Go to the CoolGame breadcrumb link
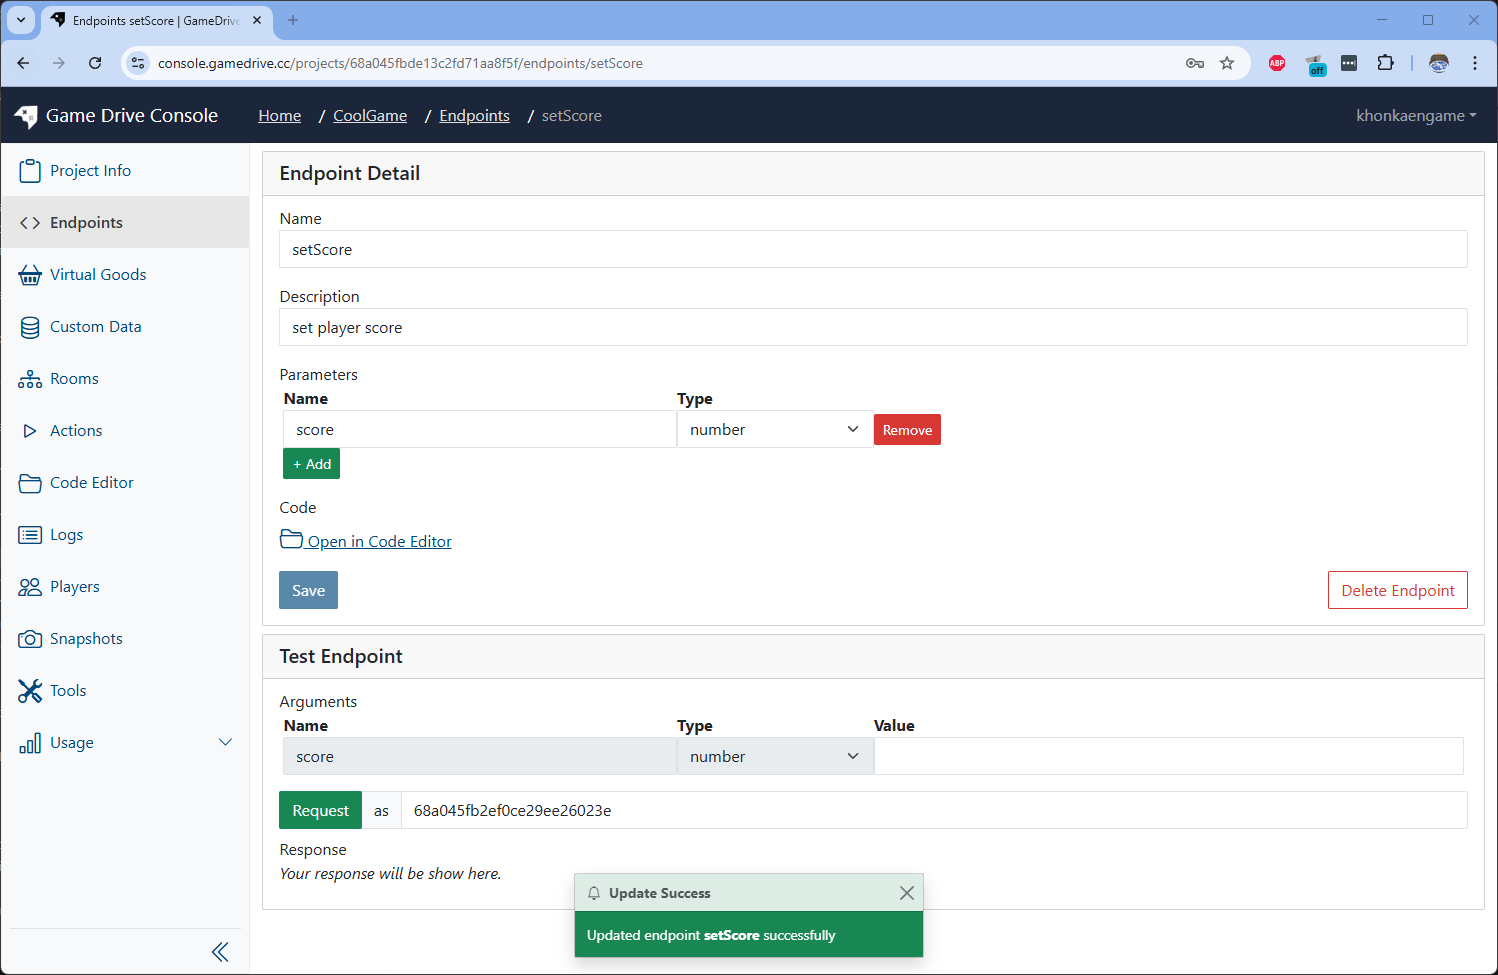This screenshot has height=975, width=1498. (x=369, y=115)
